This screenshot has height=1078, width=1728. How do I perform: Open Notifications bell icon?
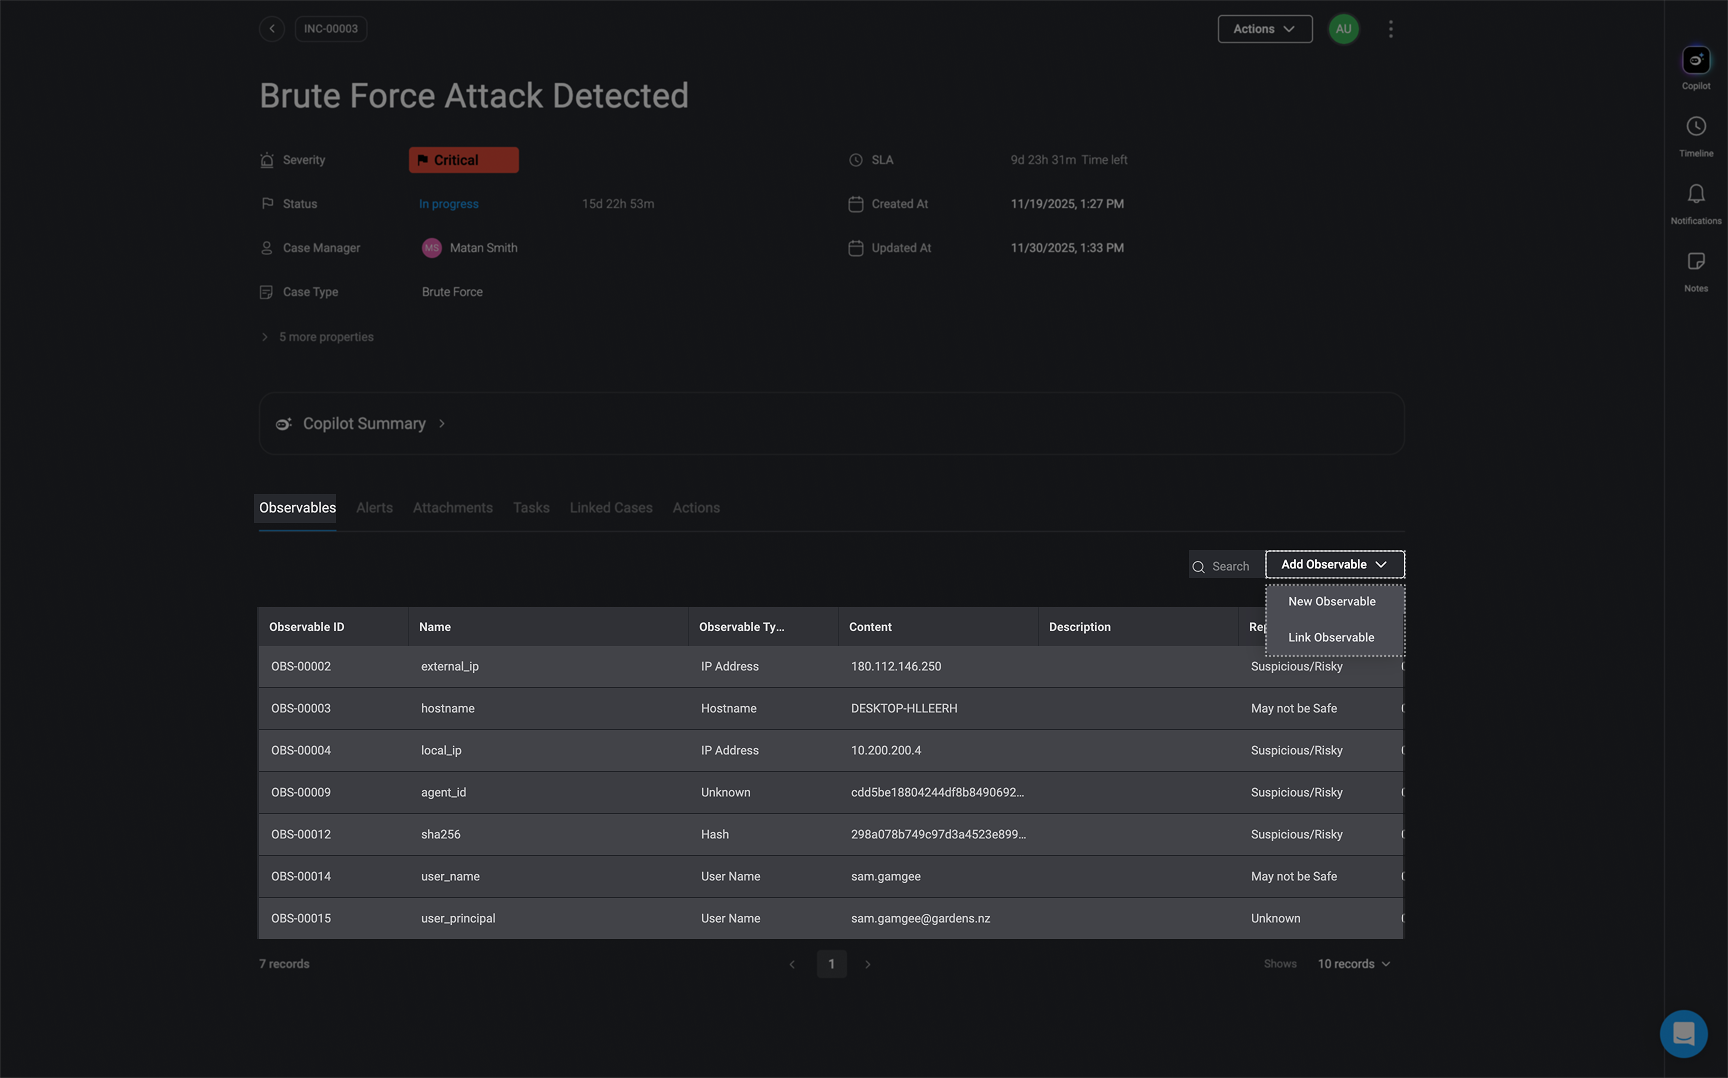point(1696,194)
